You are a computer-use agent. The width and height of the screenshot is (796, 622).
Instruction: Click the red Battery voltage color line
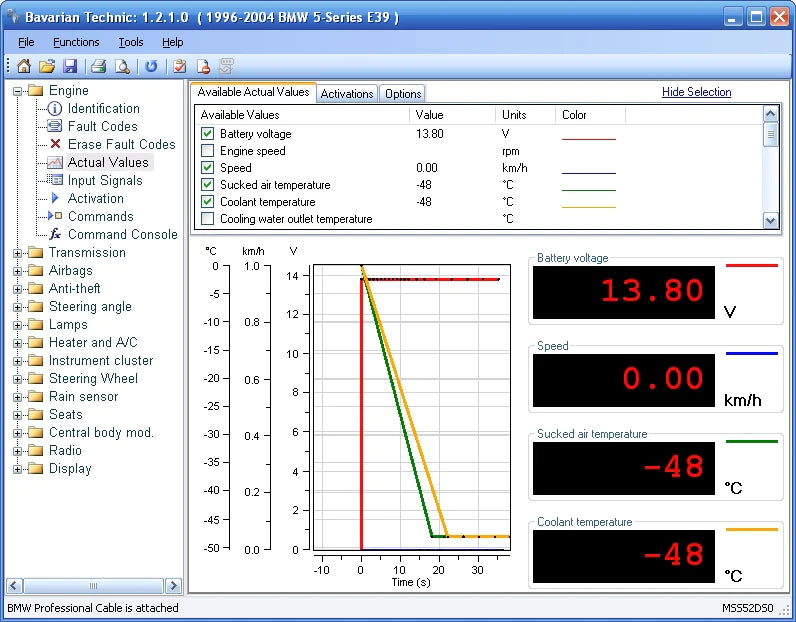click(588, 138)
